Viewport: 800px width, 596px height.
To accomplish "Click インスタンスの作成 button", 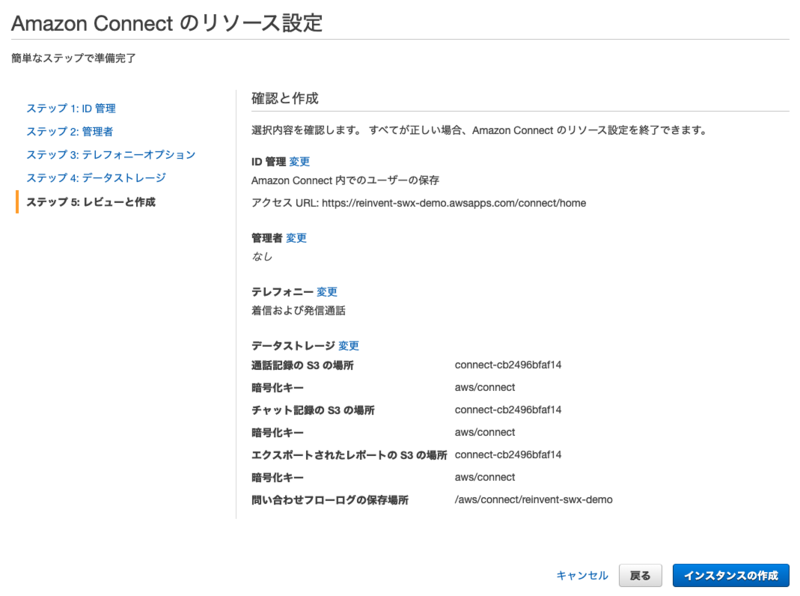I will coord(731,576).
